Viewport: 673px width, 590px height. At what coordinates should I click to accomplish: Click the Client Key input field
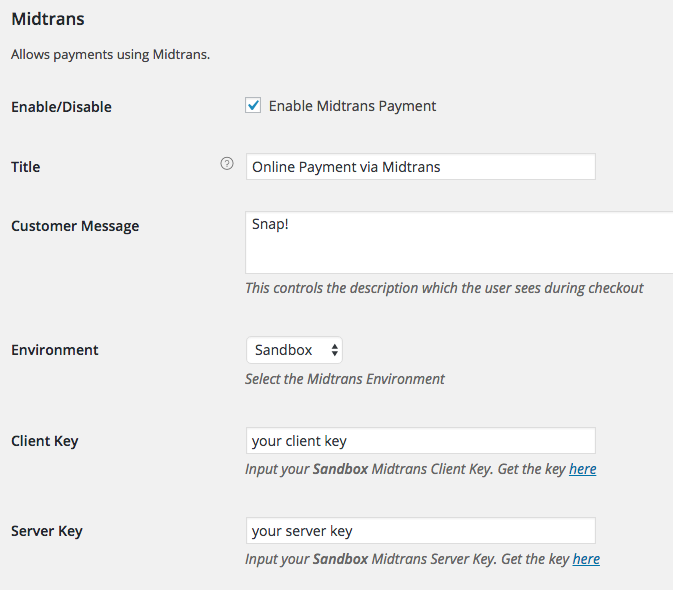[420, 441]
